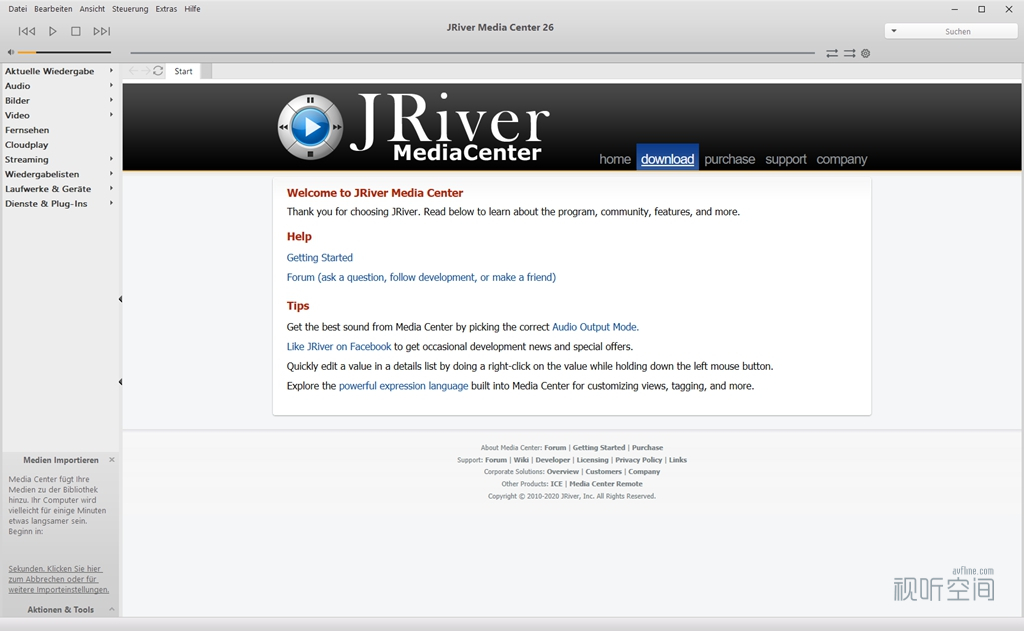This screenshot has height=631, width=1024.
Task: Open the Bearbeiten menu
Action: tap(53, 9)
